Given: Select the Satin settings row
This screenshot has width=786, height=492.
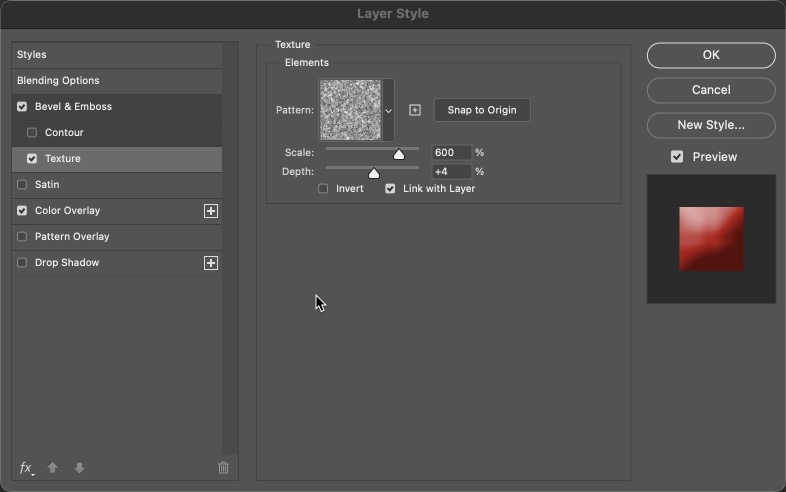Looking at the screenshot, I should [x=117, y=185].
